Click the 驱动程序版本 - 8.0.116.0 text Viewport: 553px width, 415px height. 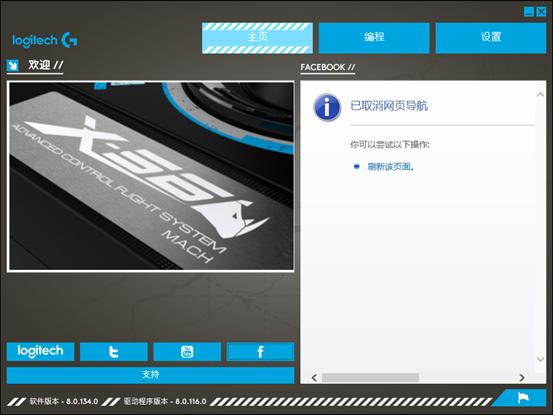click(x=165, y=401)
